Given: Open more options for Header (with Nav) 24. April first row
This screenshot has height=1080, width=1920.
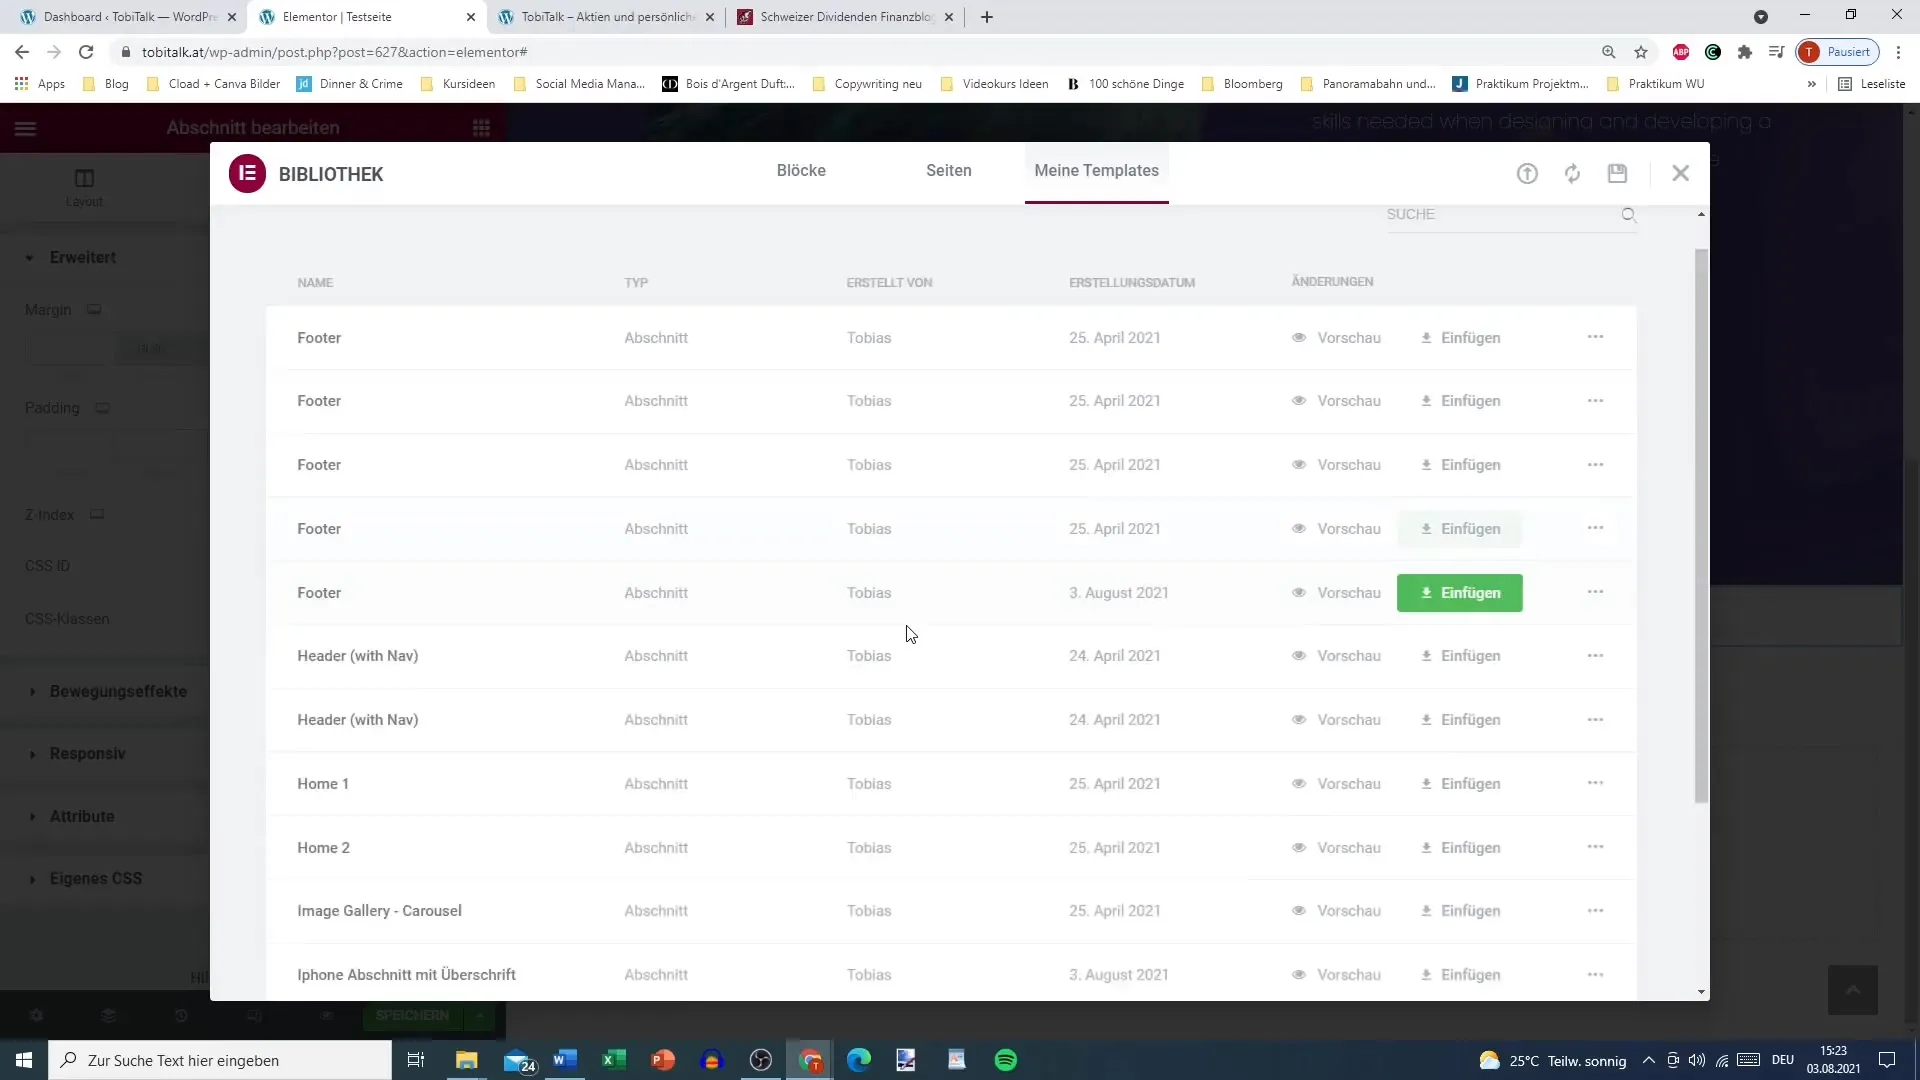Looking at the screenshot, I should pyautogui.click(x=1595, y=656).
